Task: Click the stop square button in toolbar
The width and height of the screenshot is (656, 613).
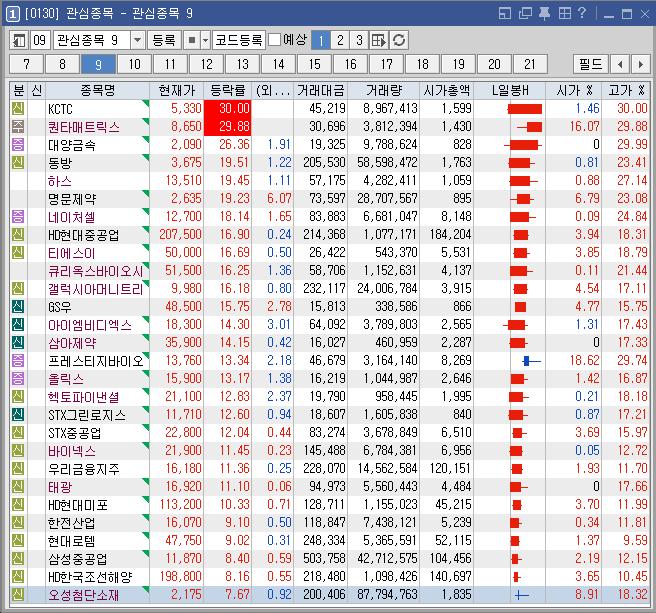Action: tap(192, 40)
